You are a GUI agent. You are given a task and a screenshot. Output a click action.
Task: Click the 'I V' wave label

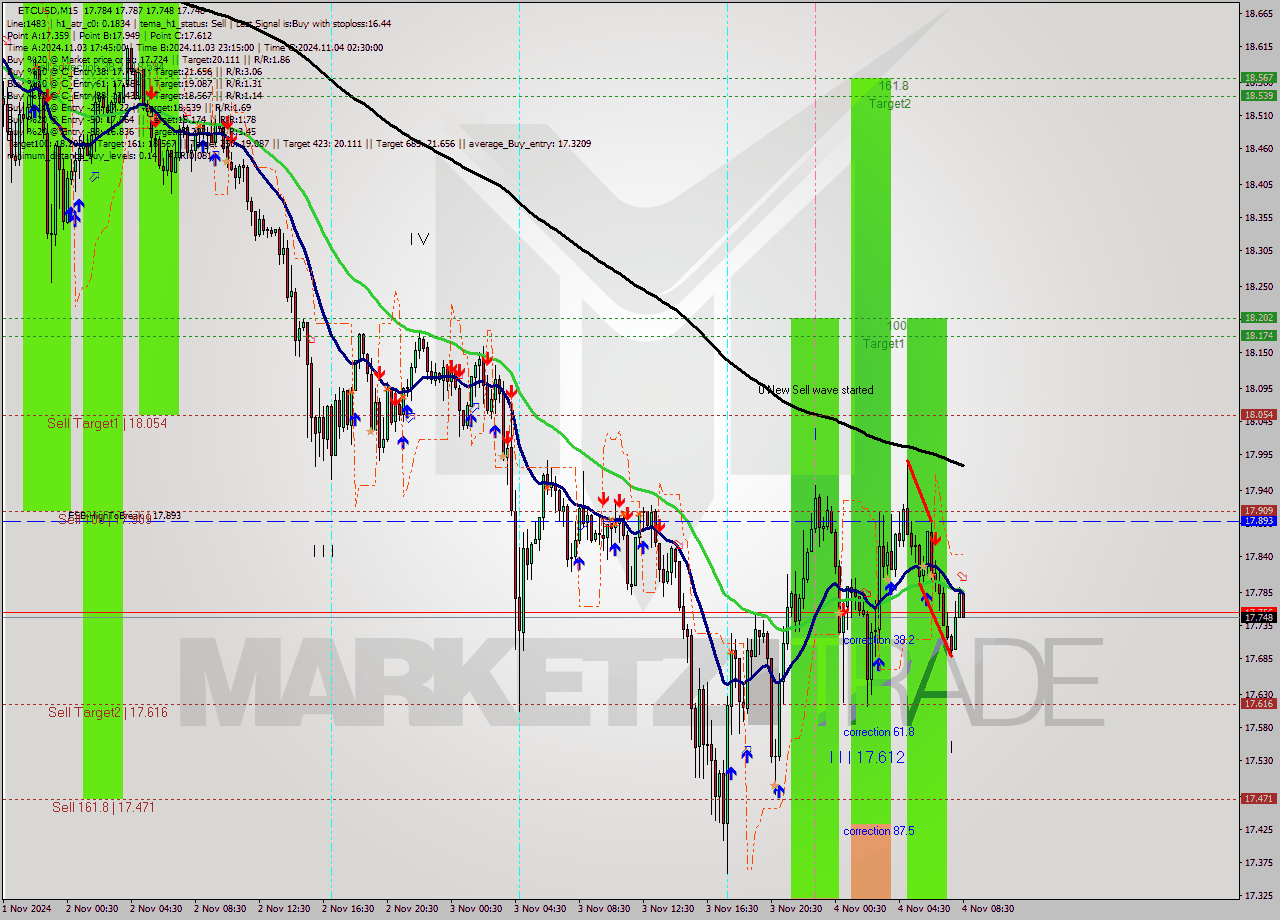[x=419, y=239]
